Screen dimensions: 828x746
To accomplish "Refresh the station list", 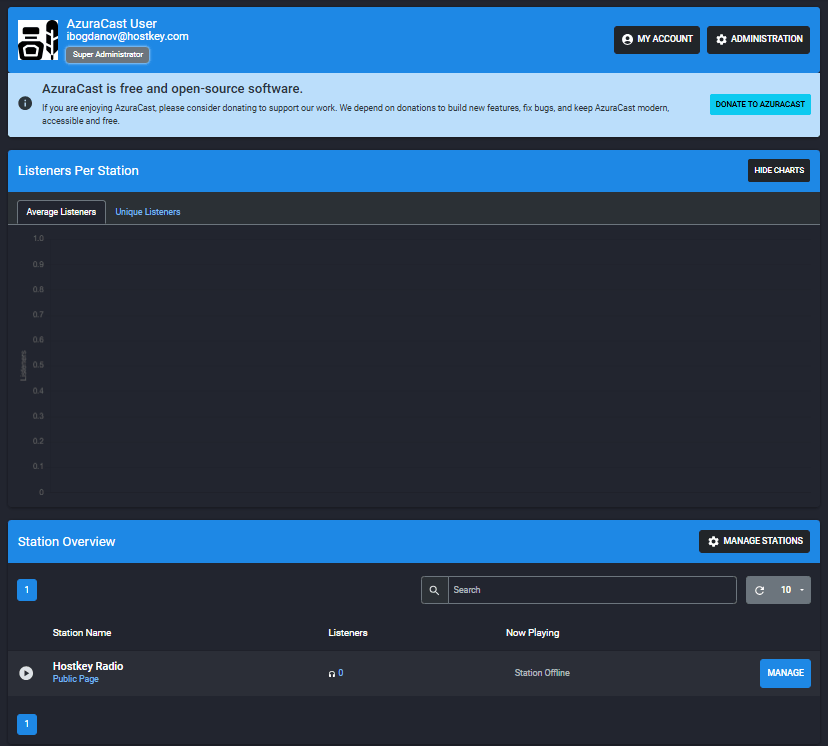I will [760, 590].
